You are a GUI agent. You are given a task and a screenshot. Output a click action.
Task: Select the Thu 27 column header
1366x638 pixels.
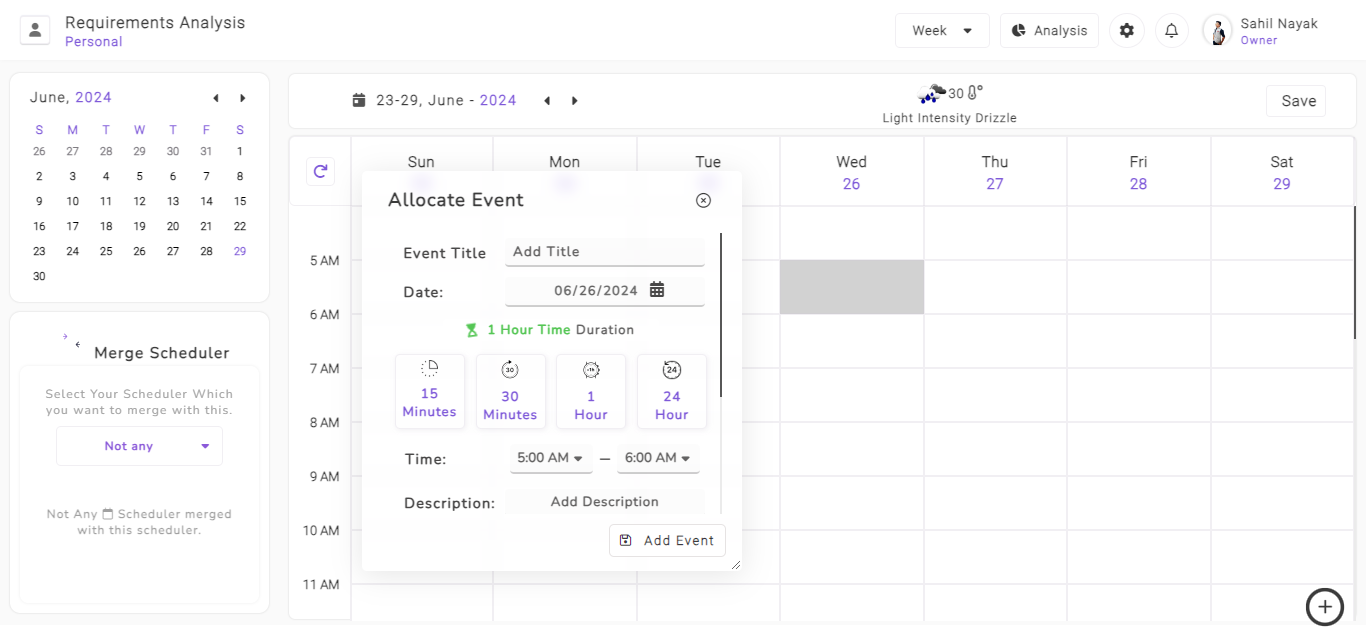pyautogui.click(x=995, y=172)
